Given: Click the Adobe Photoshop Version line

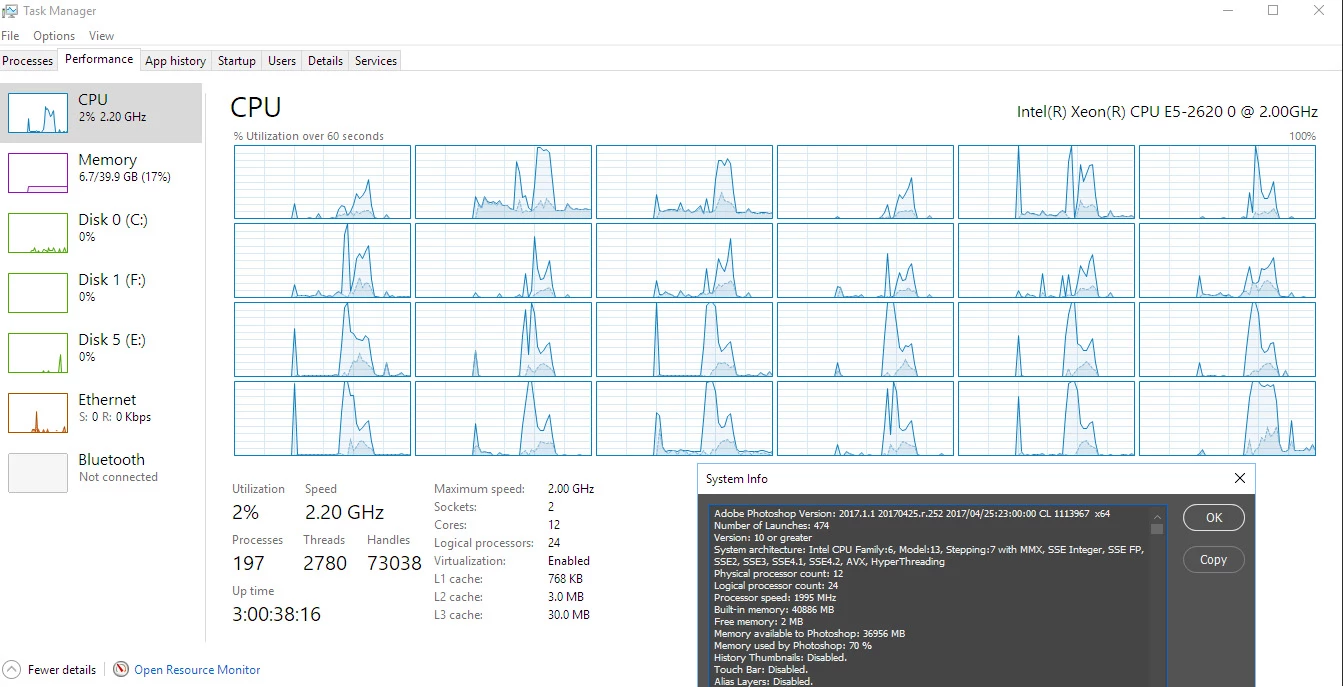Looking at the screenshot, I should click(911, 514).
